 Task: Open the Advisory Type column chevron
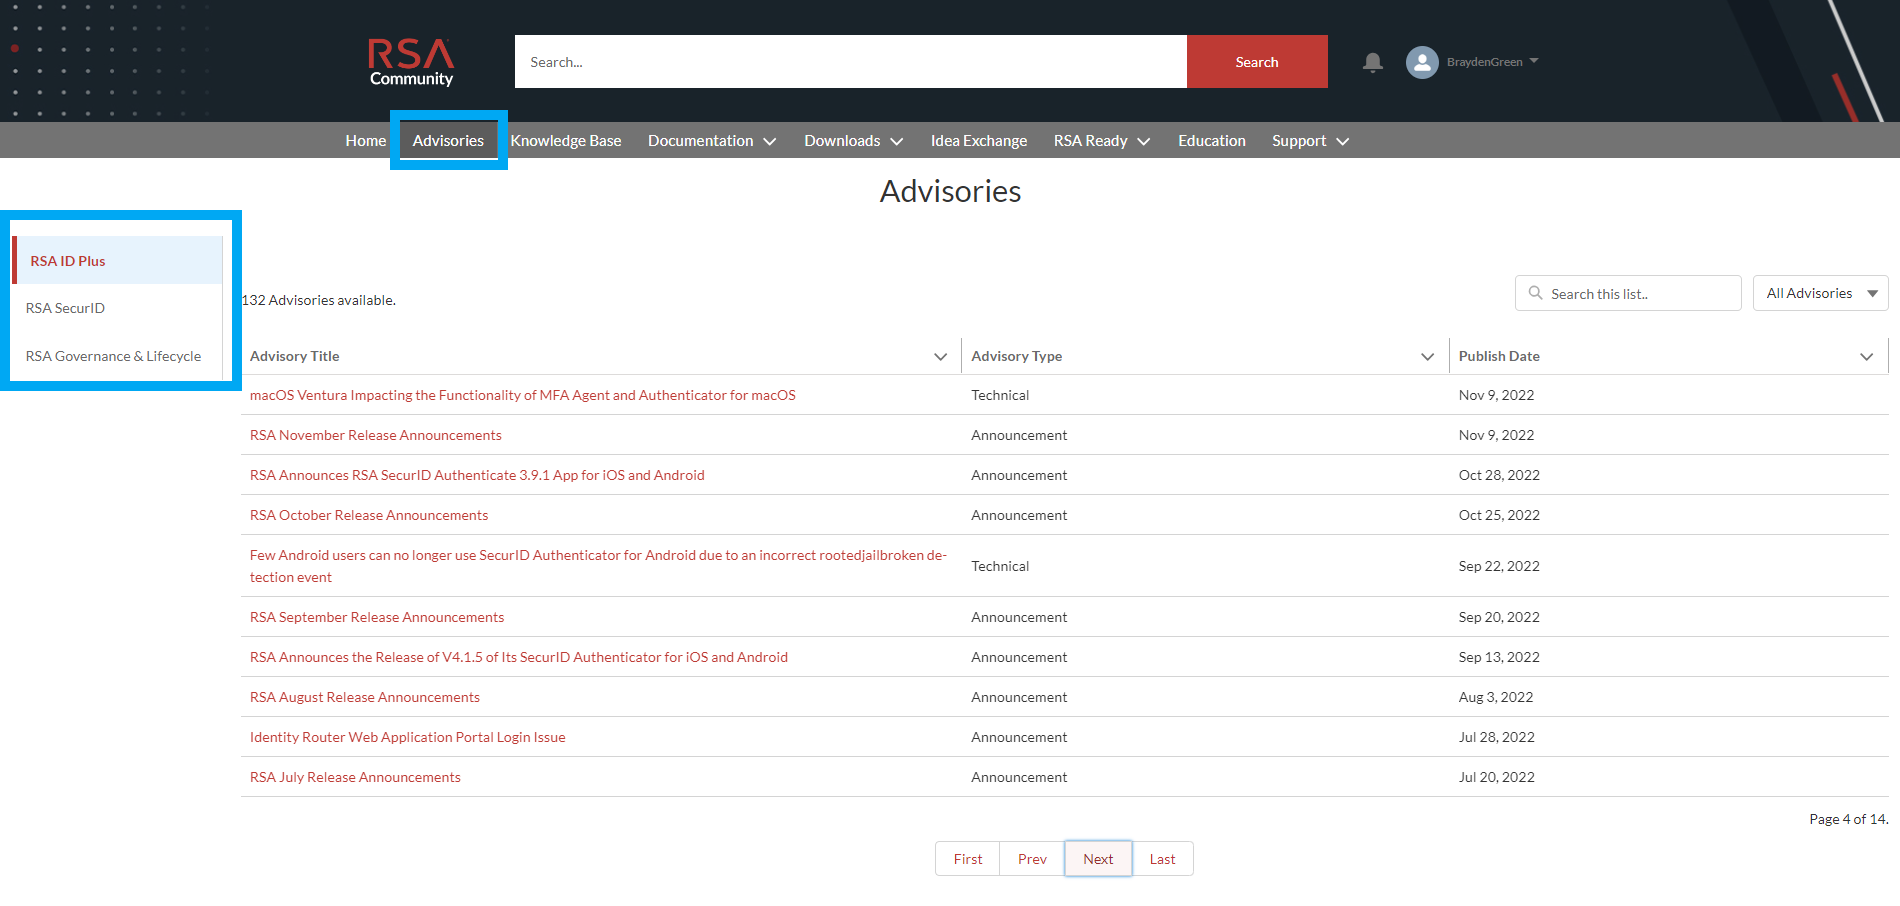1427,357
